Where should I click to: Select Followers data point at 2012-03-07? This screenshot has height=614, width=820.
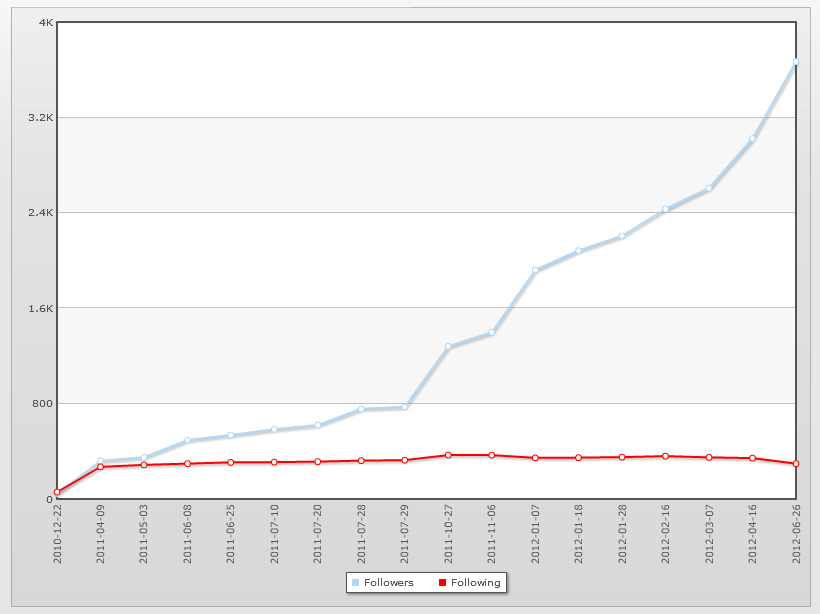pyautogui.click(x=709, y=188)
